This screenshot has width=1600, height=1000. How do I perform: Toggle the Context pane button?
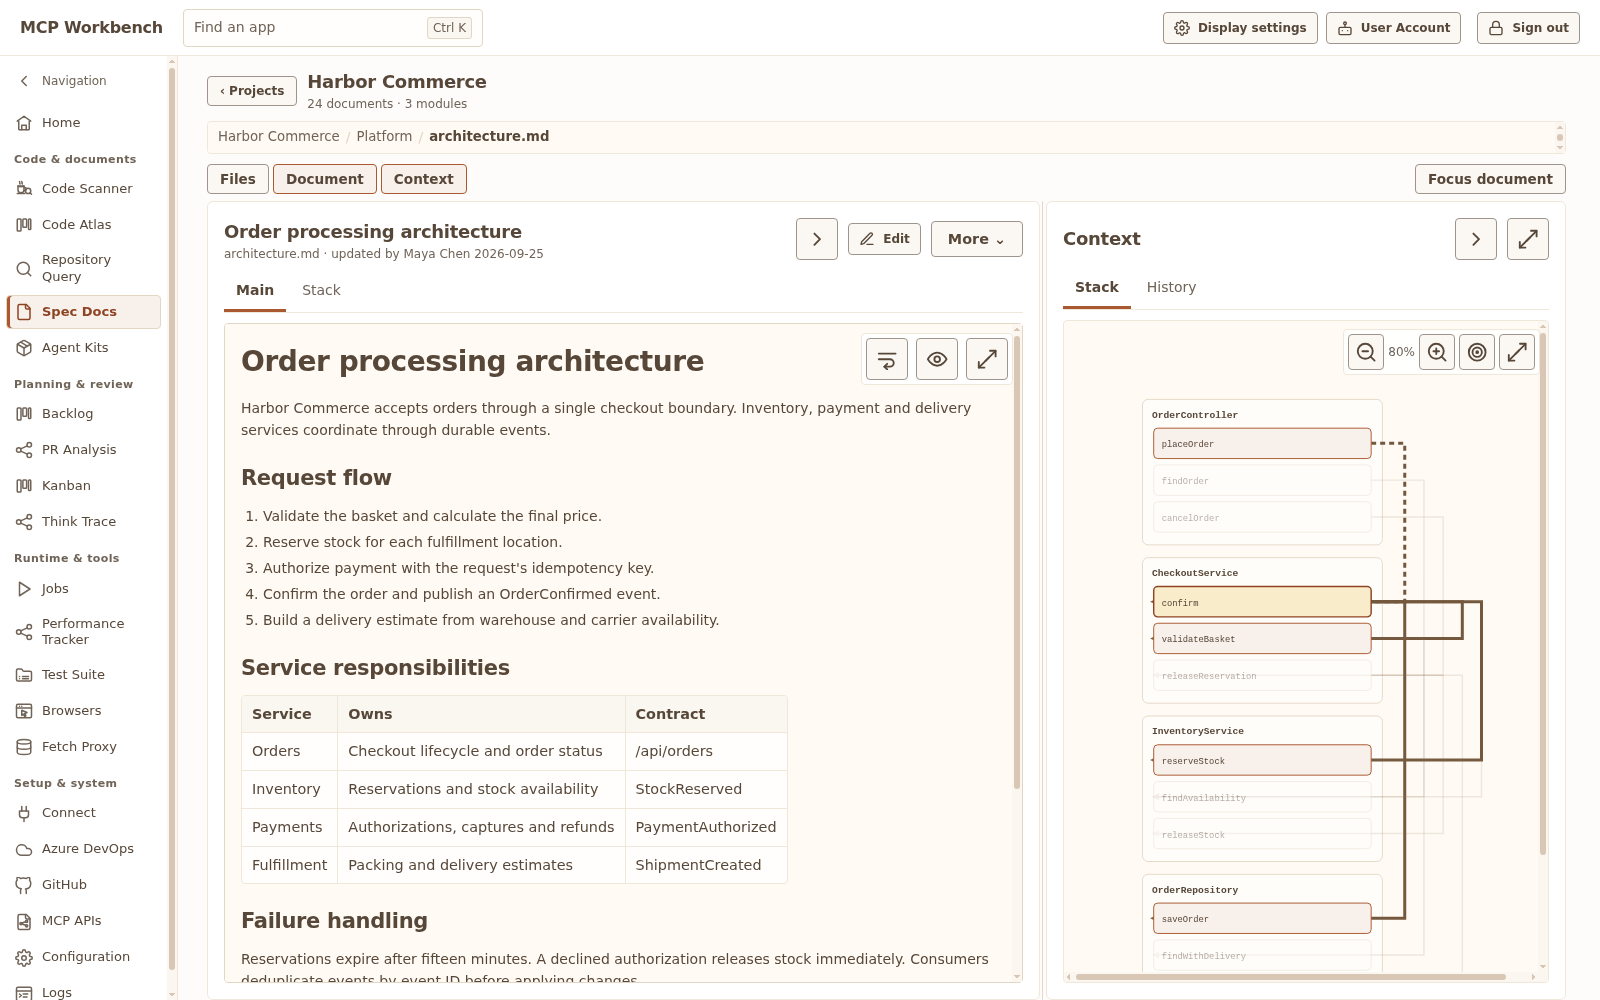[424, 179]
